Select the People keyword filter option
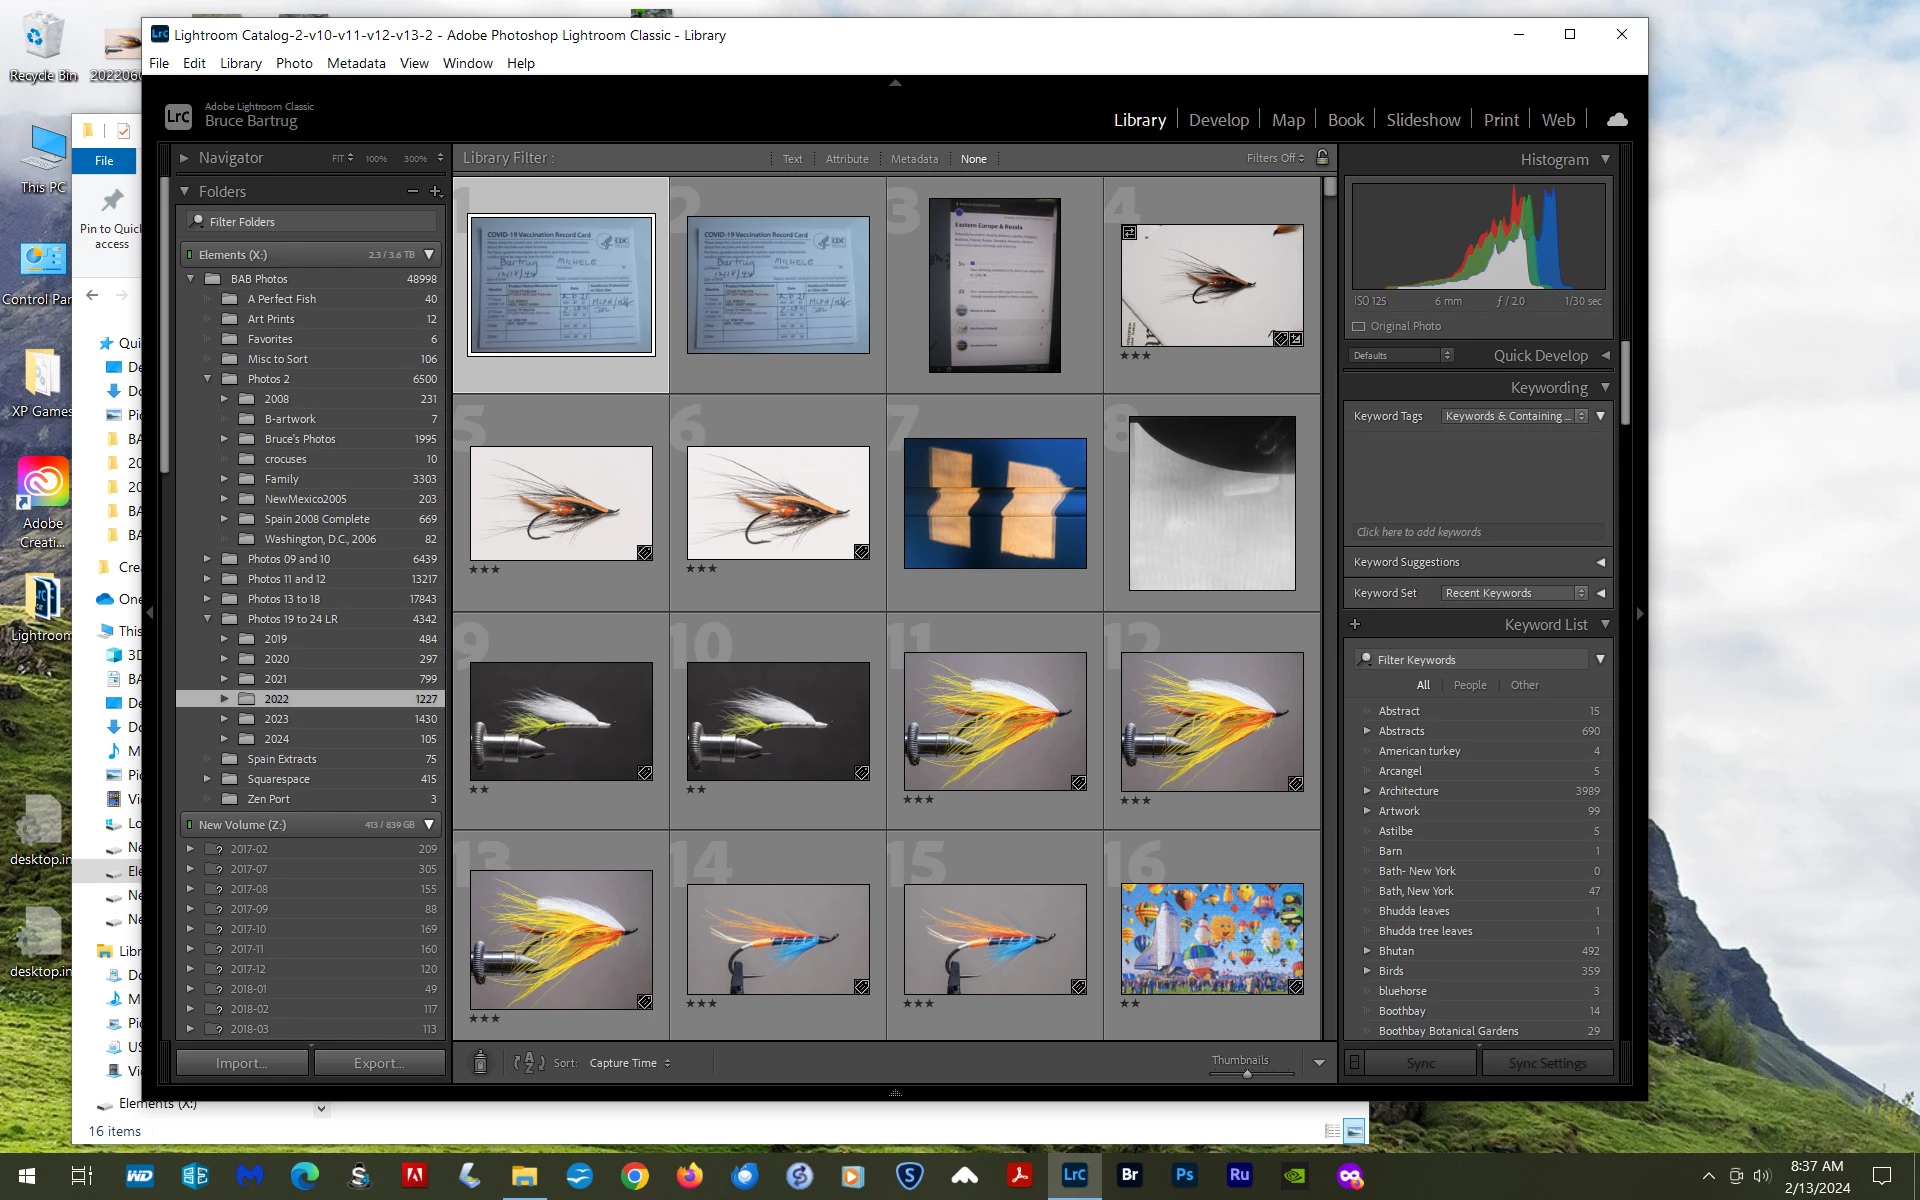The width and height of the screenshot is (1920, 1200). [1469, 685]
